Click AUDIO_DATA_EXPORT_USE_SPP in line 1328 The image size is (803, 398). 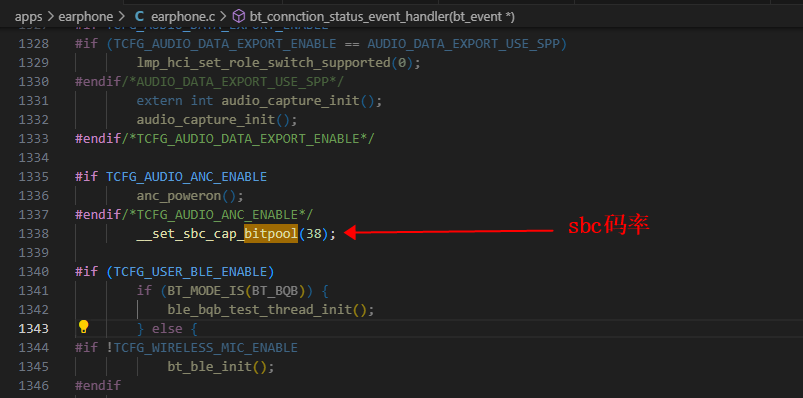tap(463, 44)
